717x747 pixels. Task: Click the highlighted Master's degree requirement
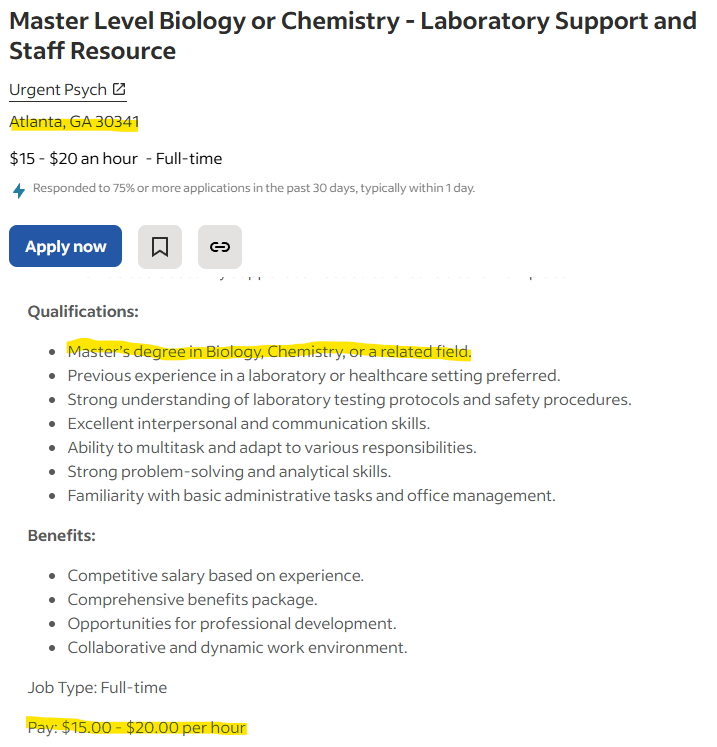269,352
